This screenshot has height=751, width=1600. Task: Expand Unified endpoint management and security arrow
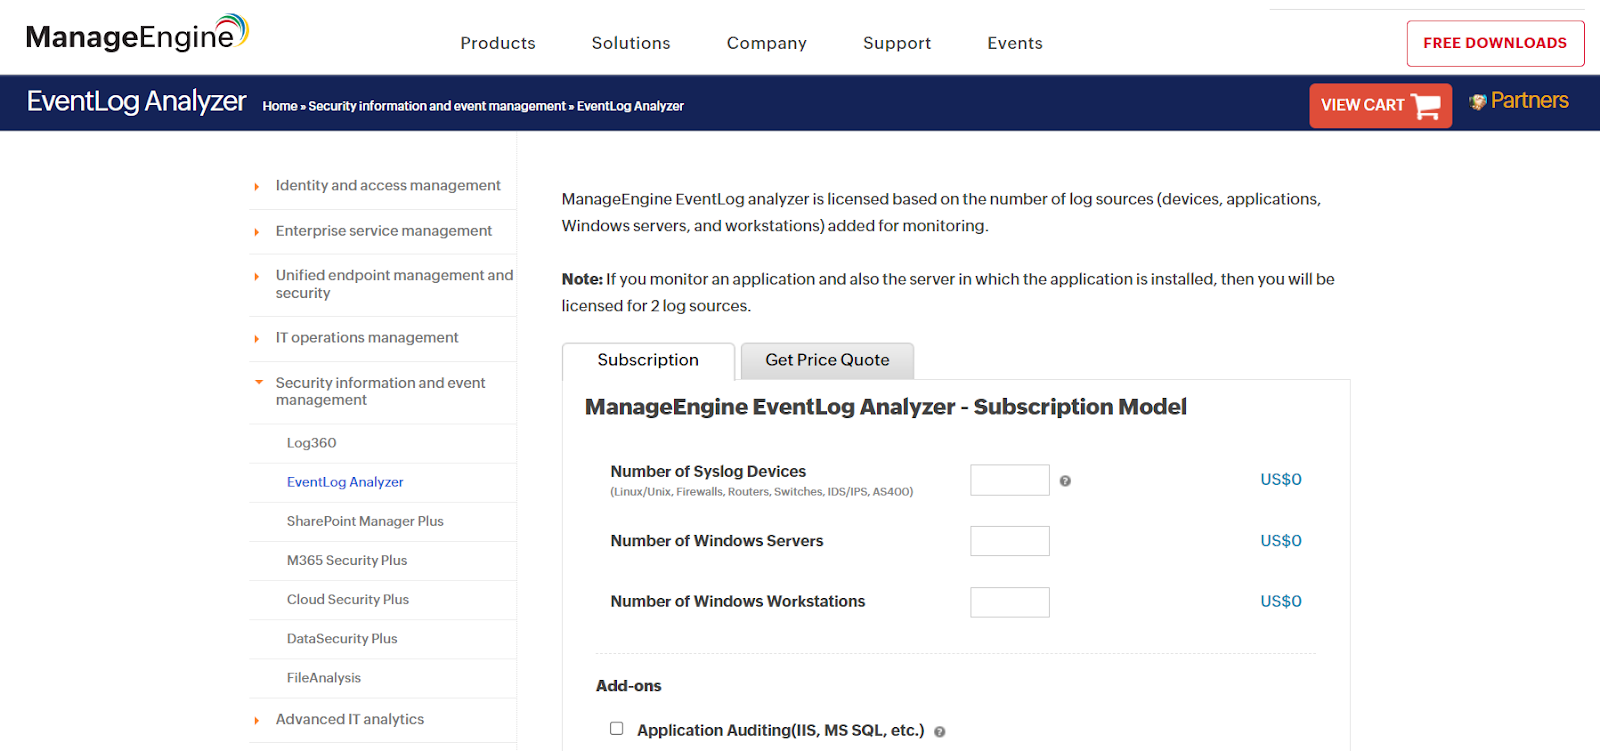[x=257, y=277]
